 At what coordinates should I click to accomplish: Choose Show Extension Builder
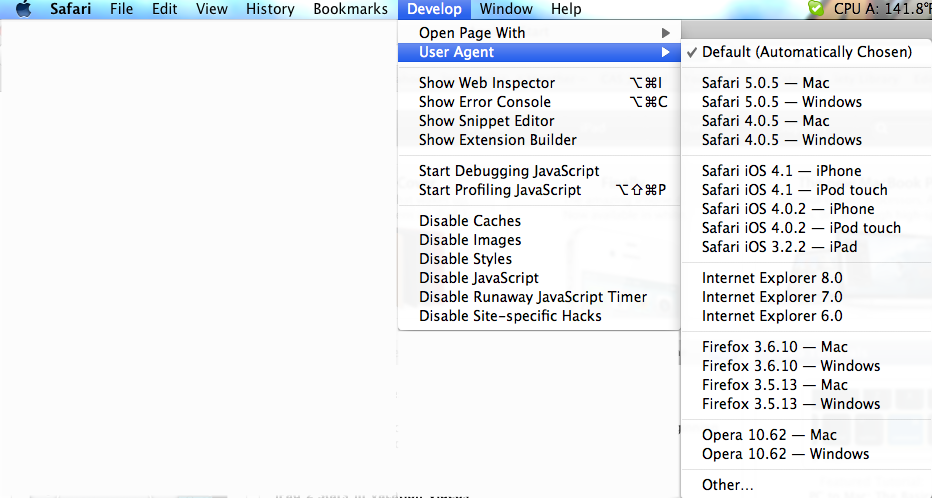pyautogui.click(x=539, y=140)
